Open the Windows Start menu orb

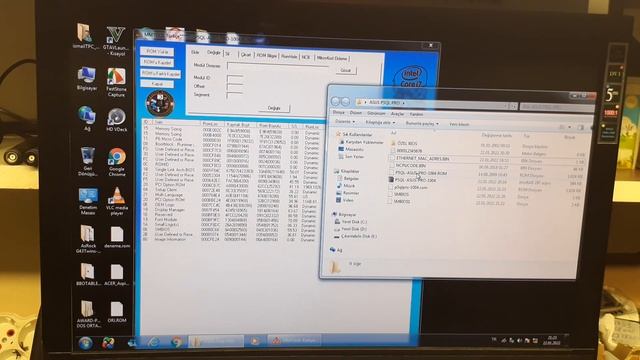pos(85,343)
